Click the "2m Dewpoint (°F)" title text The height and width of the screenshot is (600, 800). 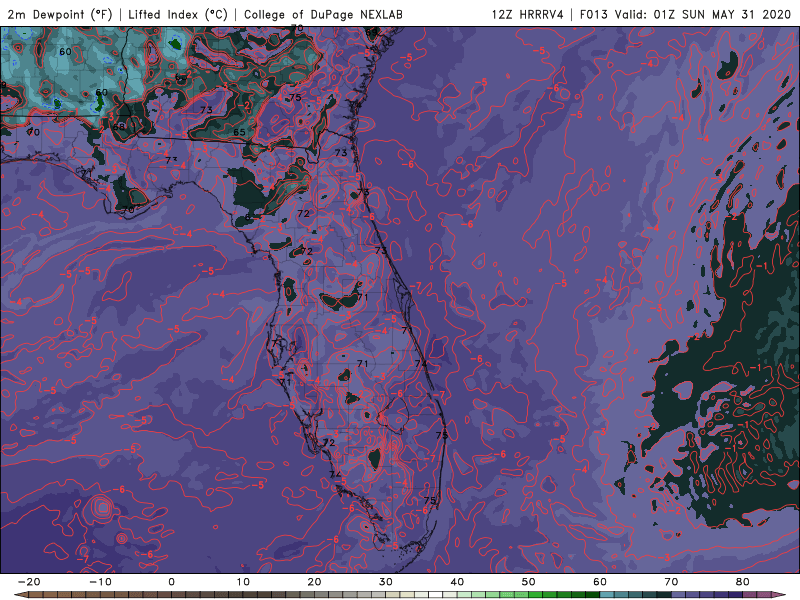pos(60,15)
